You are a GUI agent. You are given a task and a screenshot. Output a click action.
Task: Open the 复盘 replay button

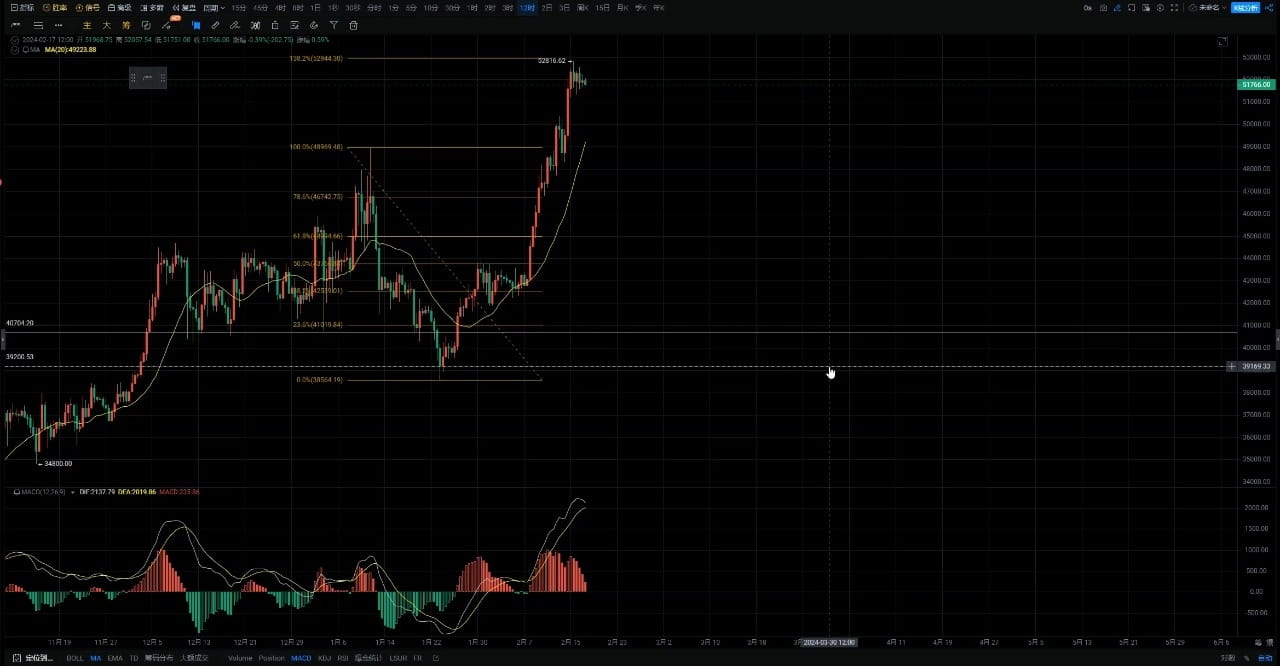coord(182,8)
